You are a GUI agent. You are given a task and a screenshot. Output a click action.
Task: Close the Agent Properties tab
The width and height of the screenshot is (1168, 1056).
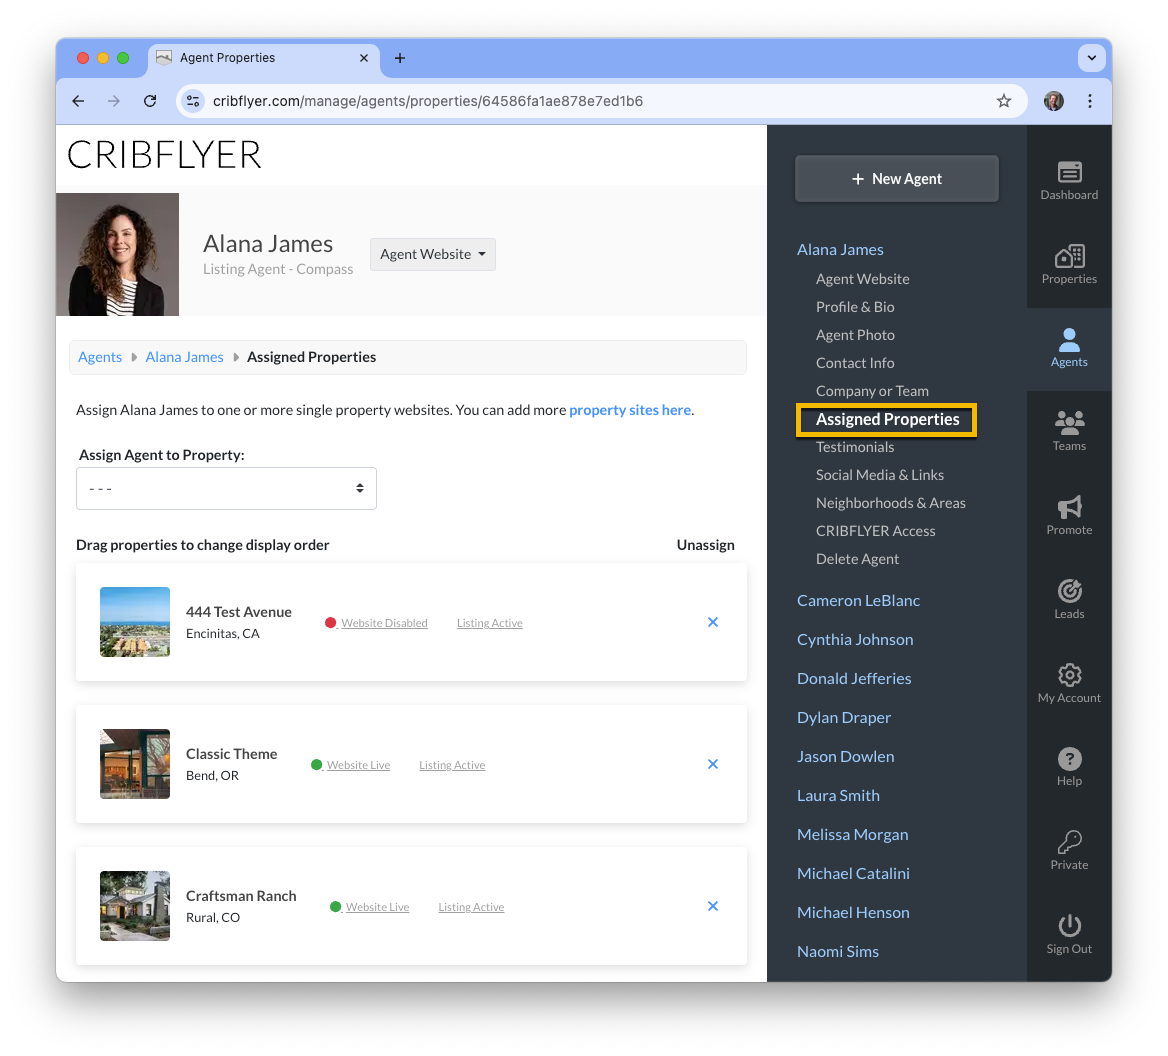[364, 58]
